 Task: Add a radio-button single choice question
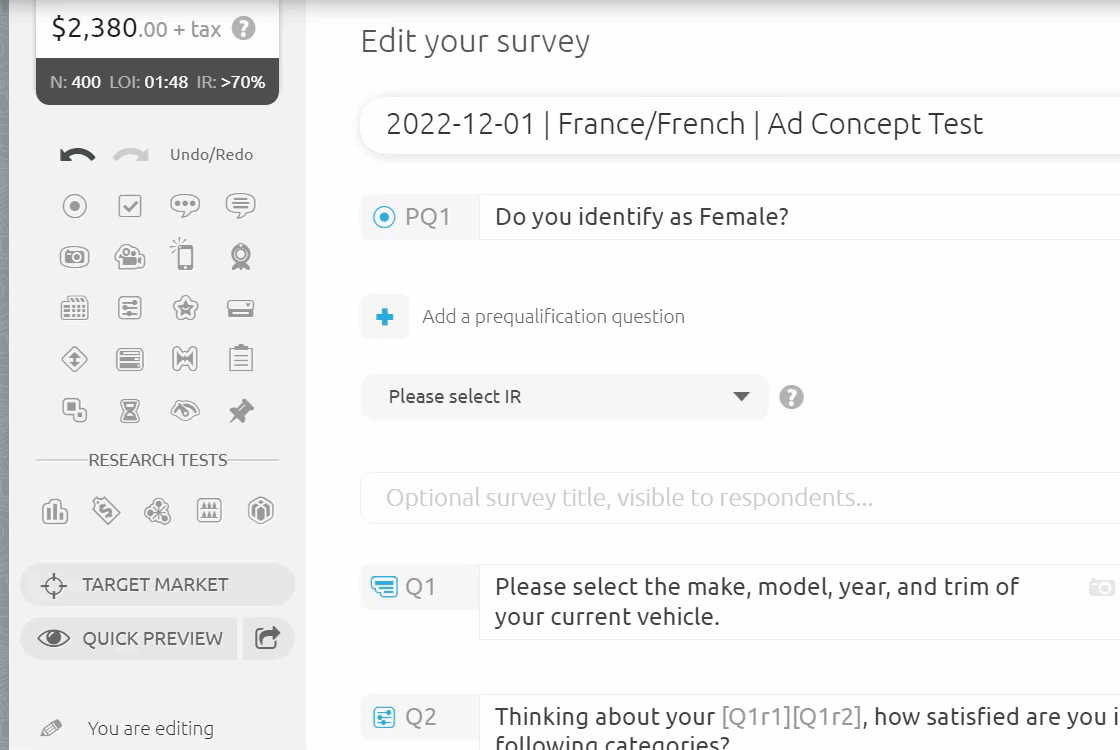click(74, 206)
